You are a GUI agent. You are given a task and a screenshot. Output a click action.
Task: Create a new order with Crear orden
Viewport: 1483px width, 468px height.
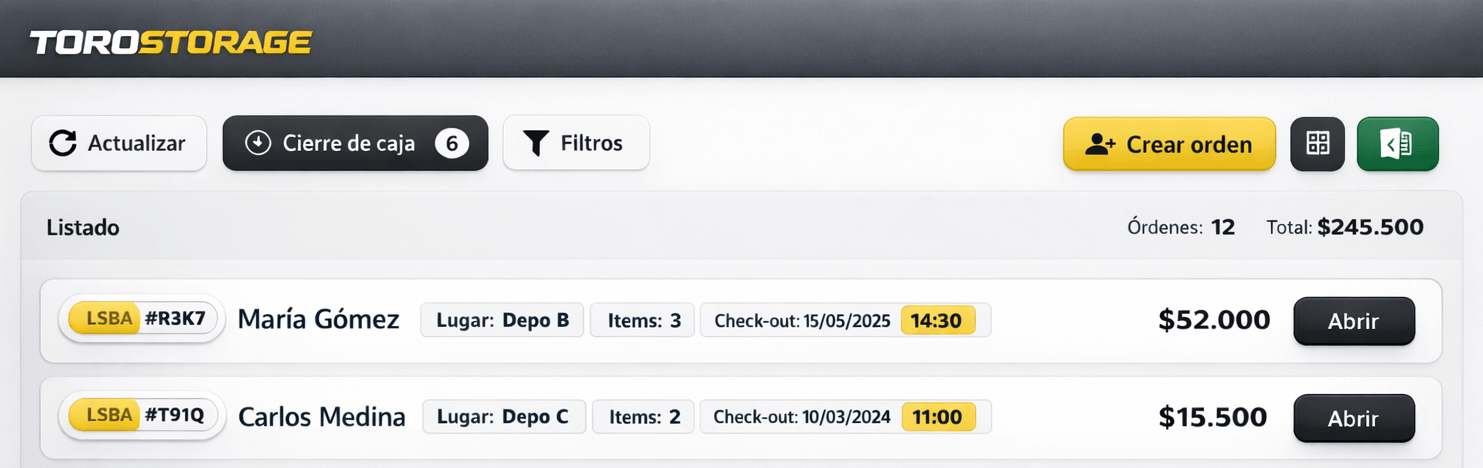pyautogui.click(x=1169, y=144)
